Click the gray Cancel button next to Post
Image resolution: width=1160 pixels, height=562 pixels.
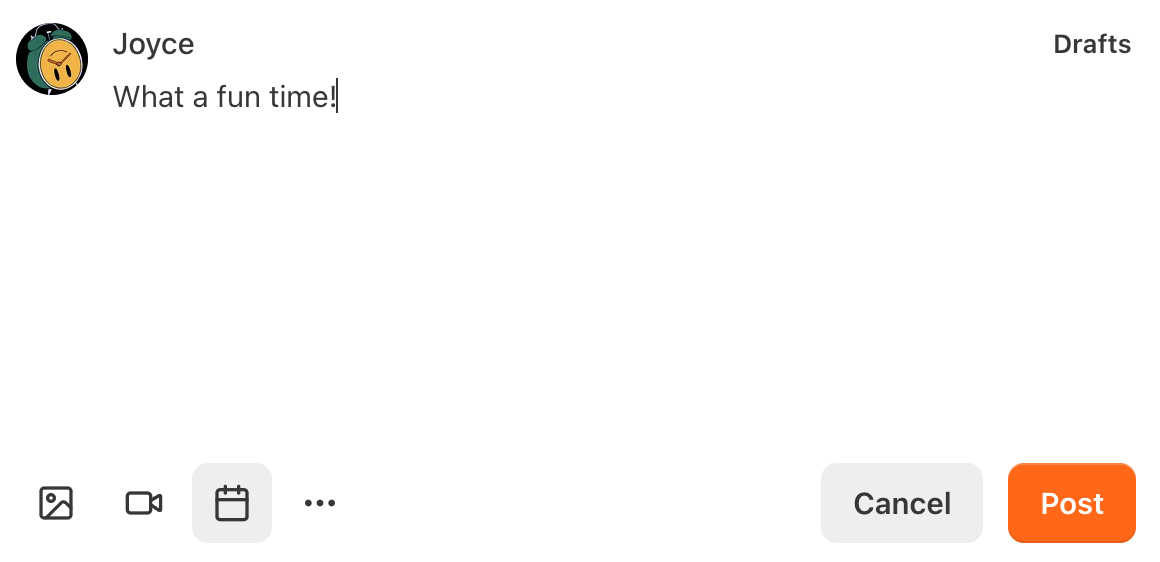pyautogui.click(x=902, y=503)
